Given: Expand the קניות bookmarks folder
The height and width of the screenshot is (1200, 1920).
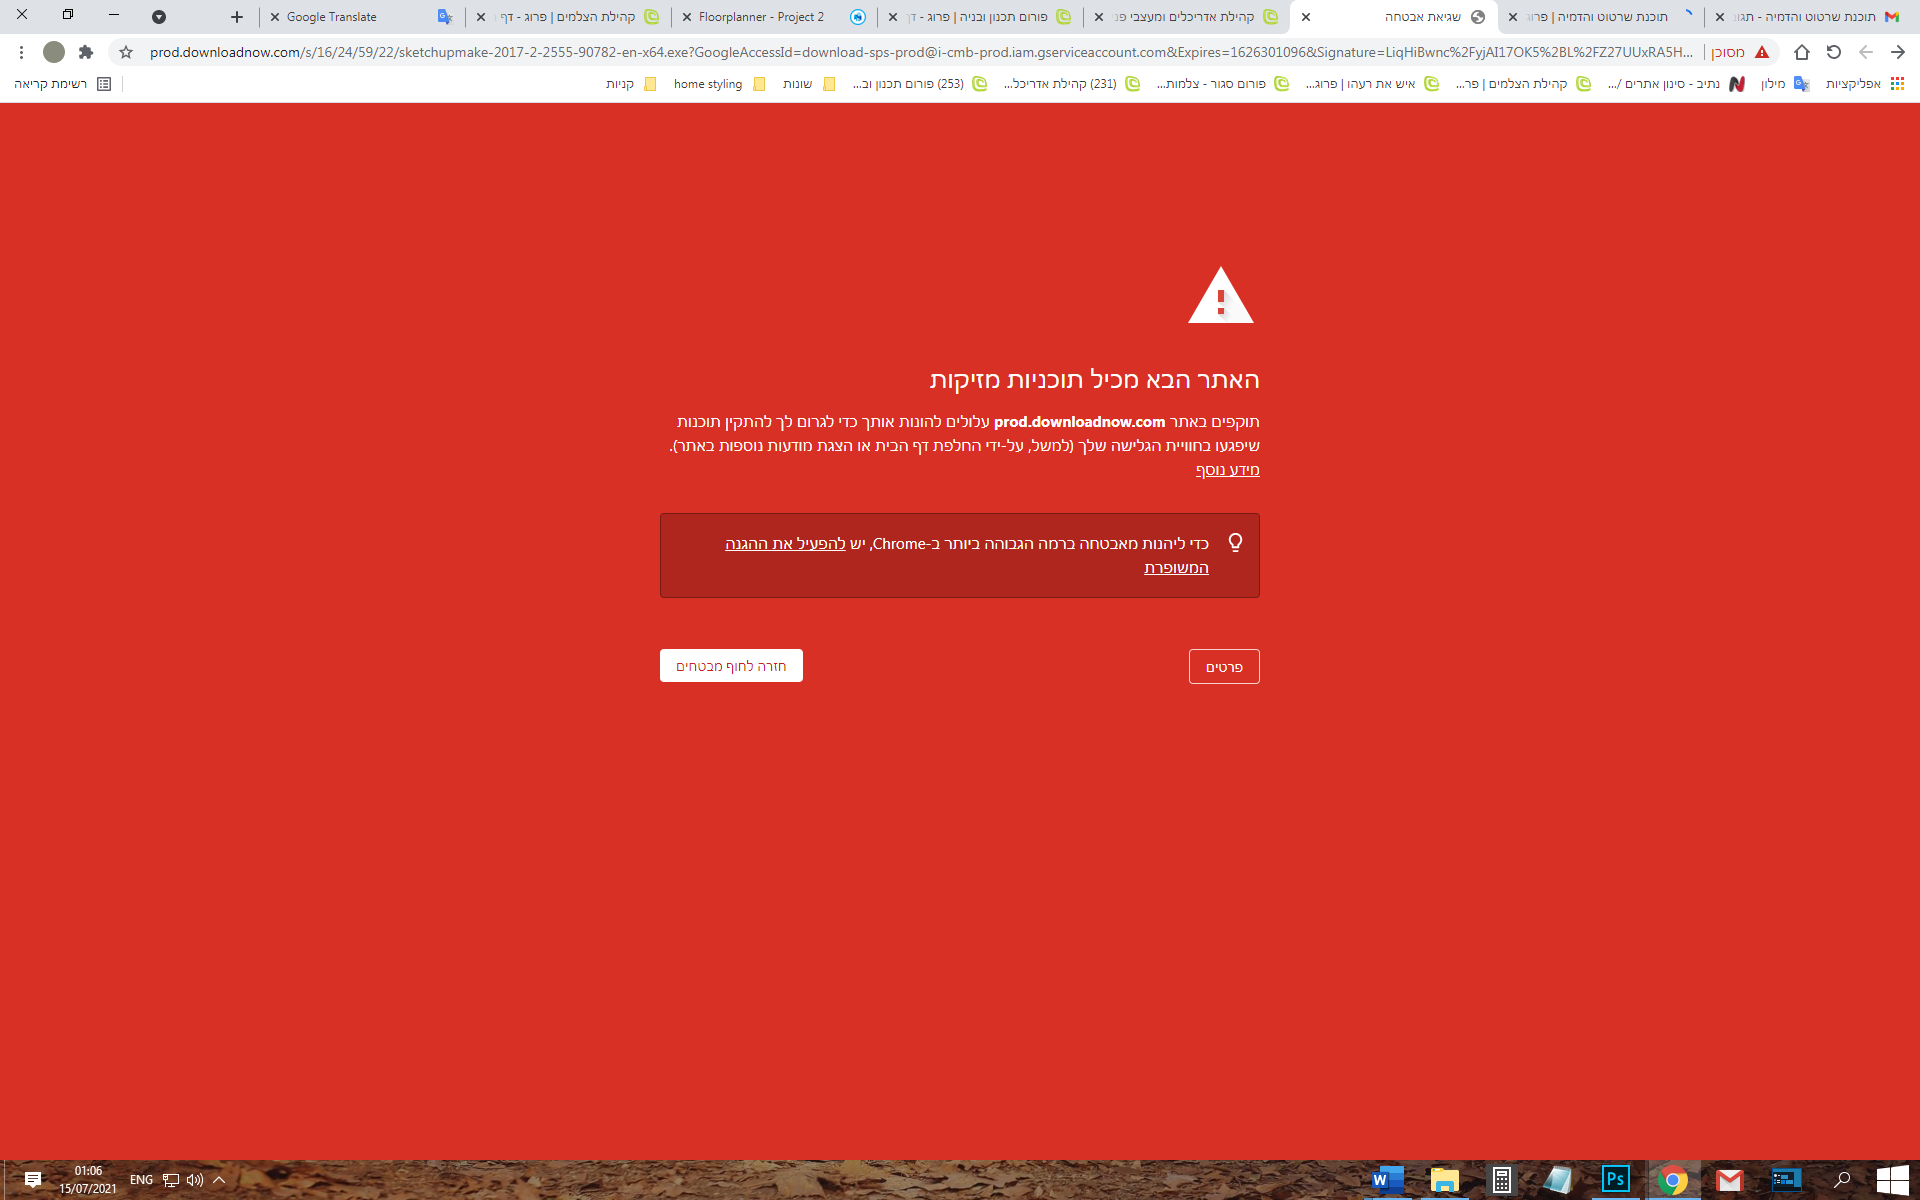Looking at the screenshot, I should 631,84.
